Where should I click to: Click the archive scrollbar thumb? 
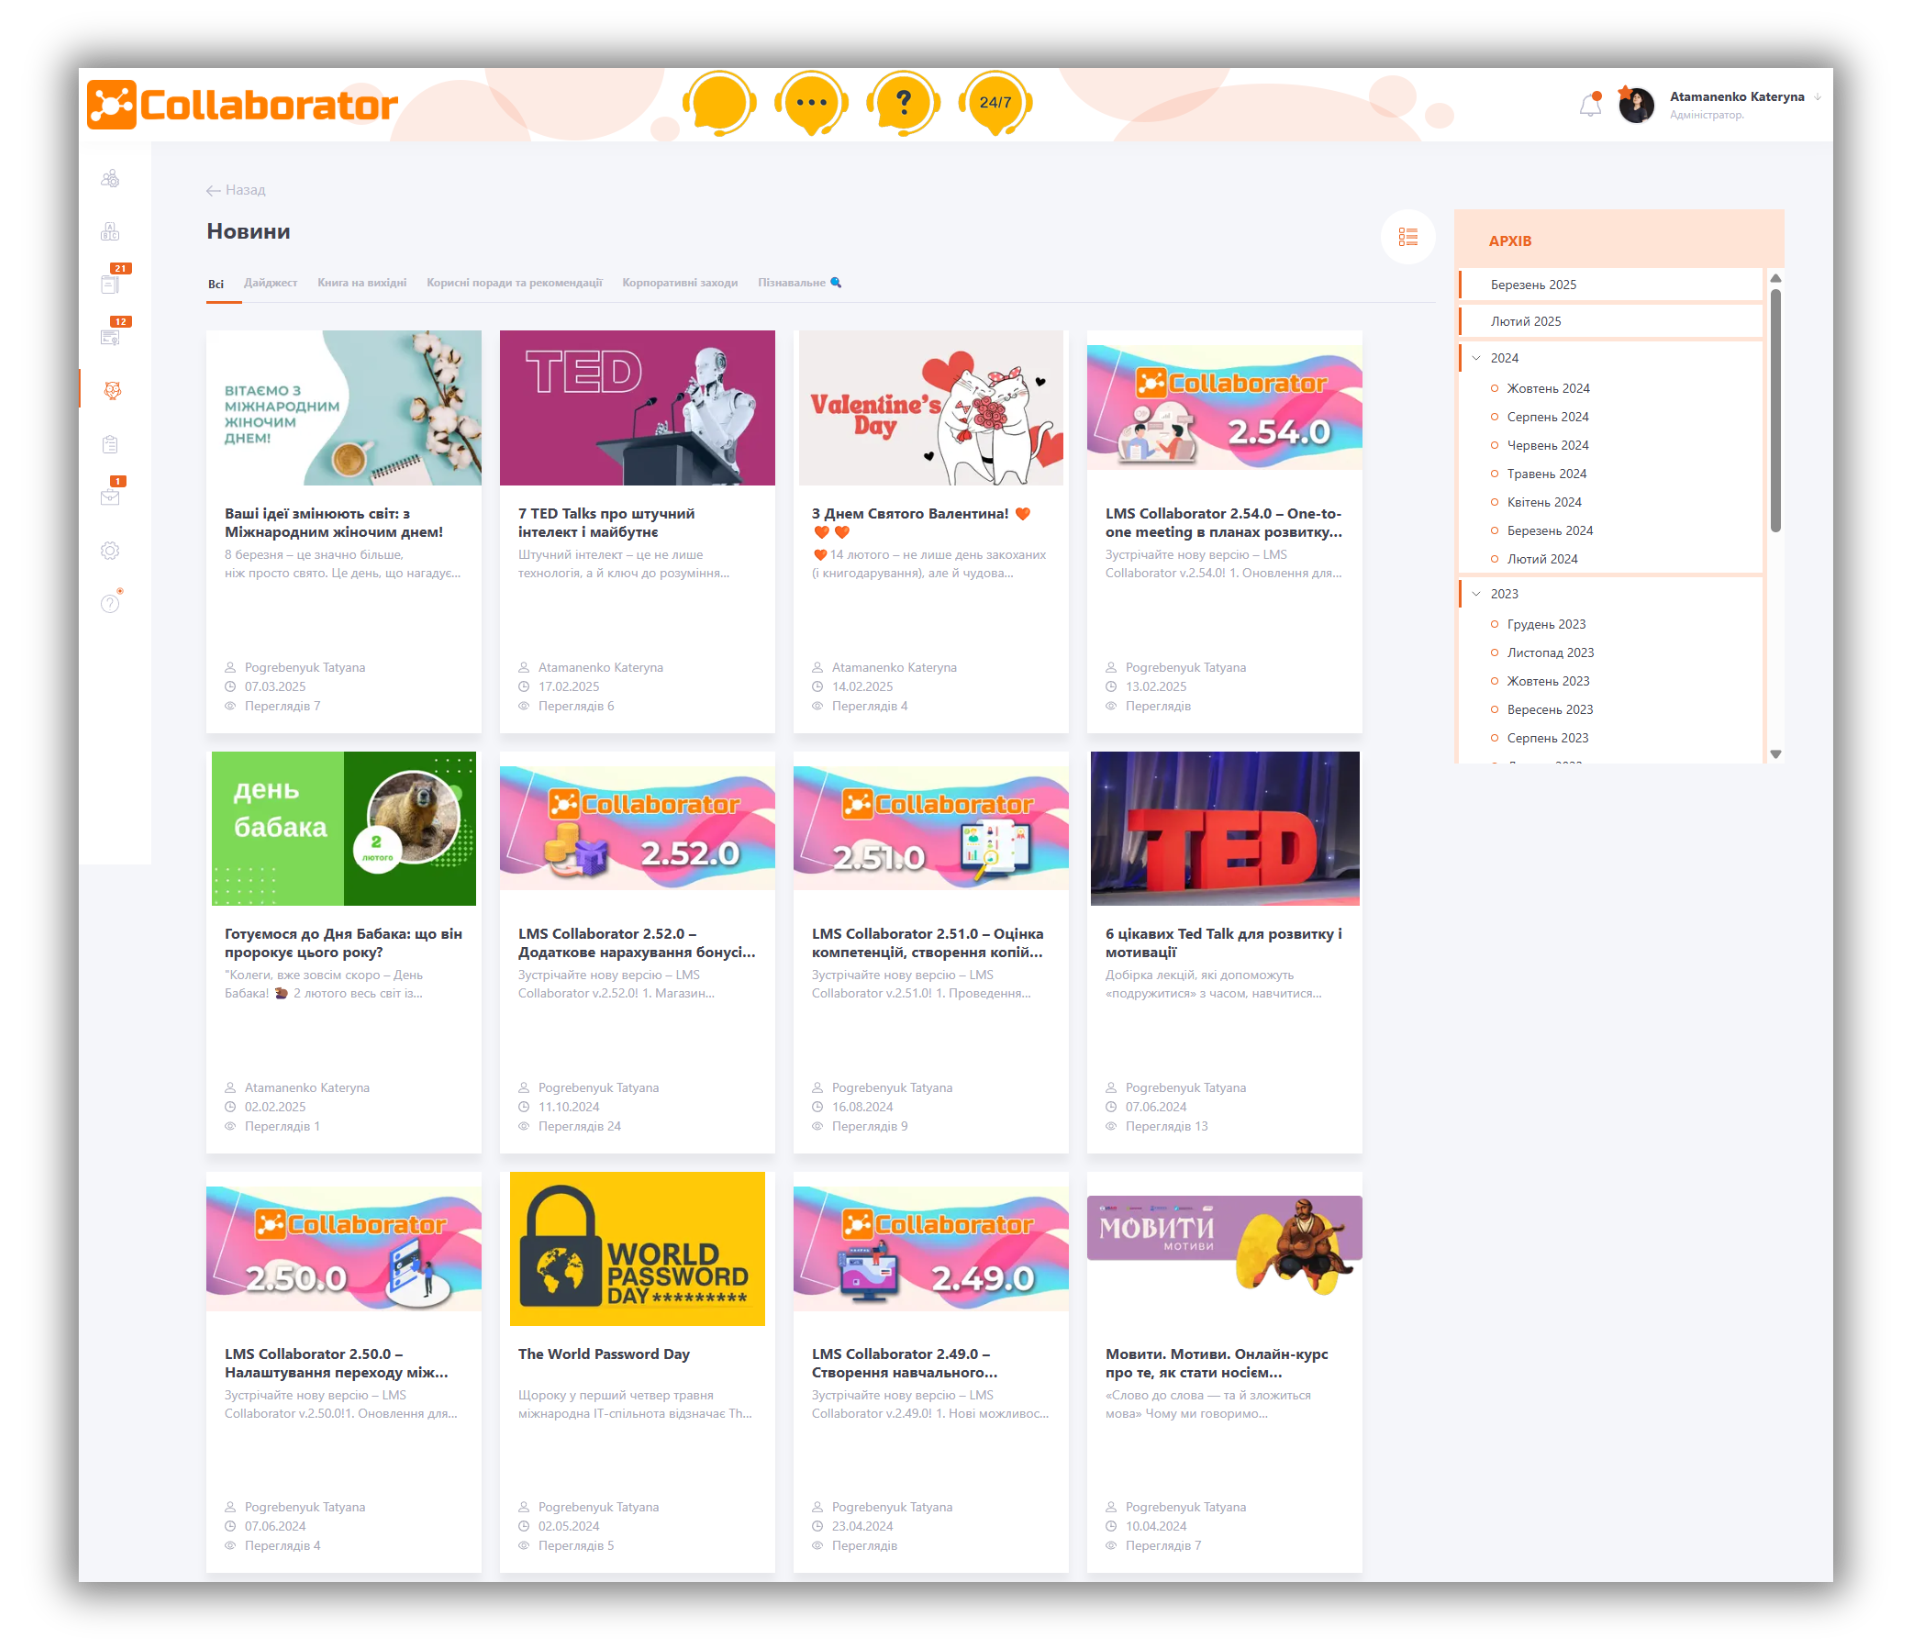1775,410
